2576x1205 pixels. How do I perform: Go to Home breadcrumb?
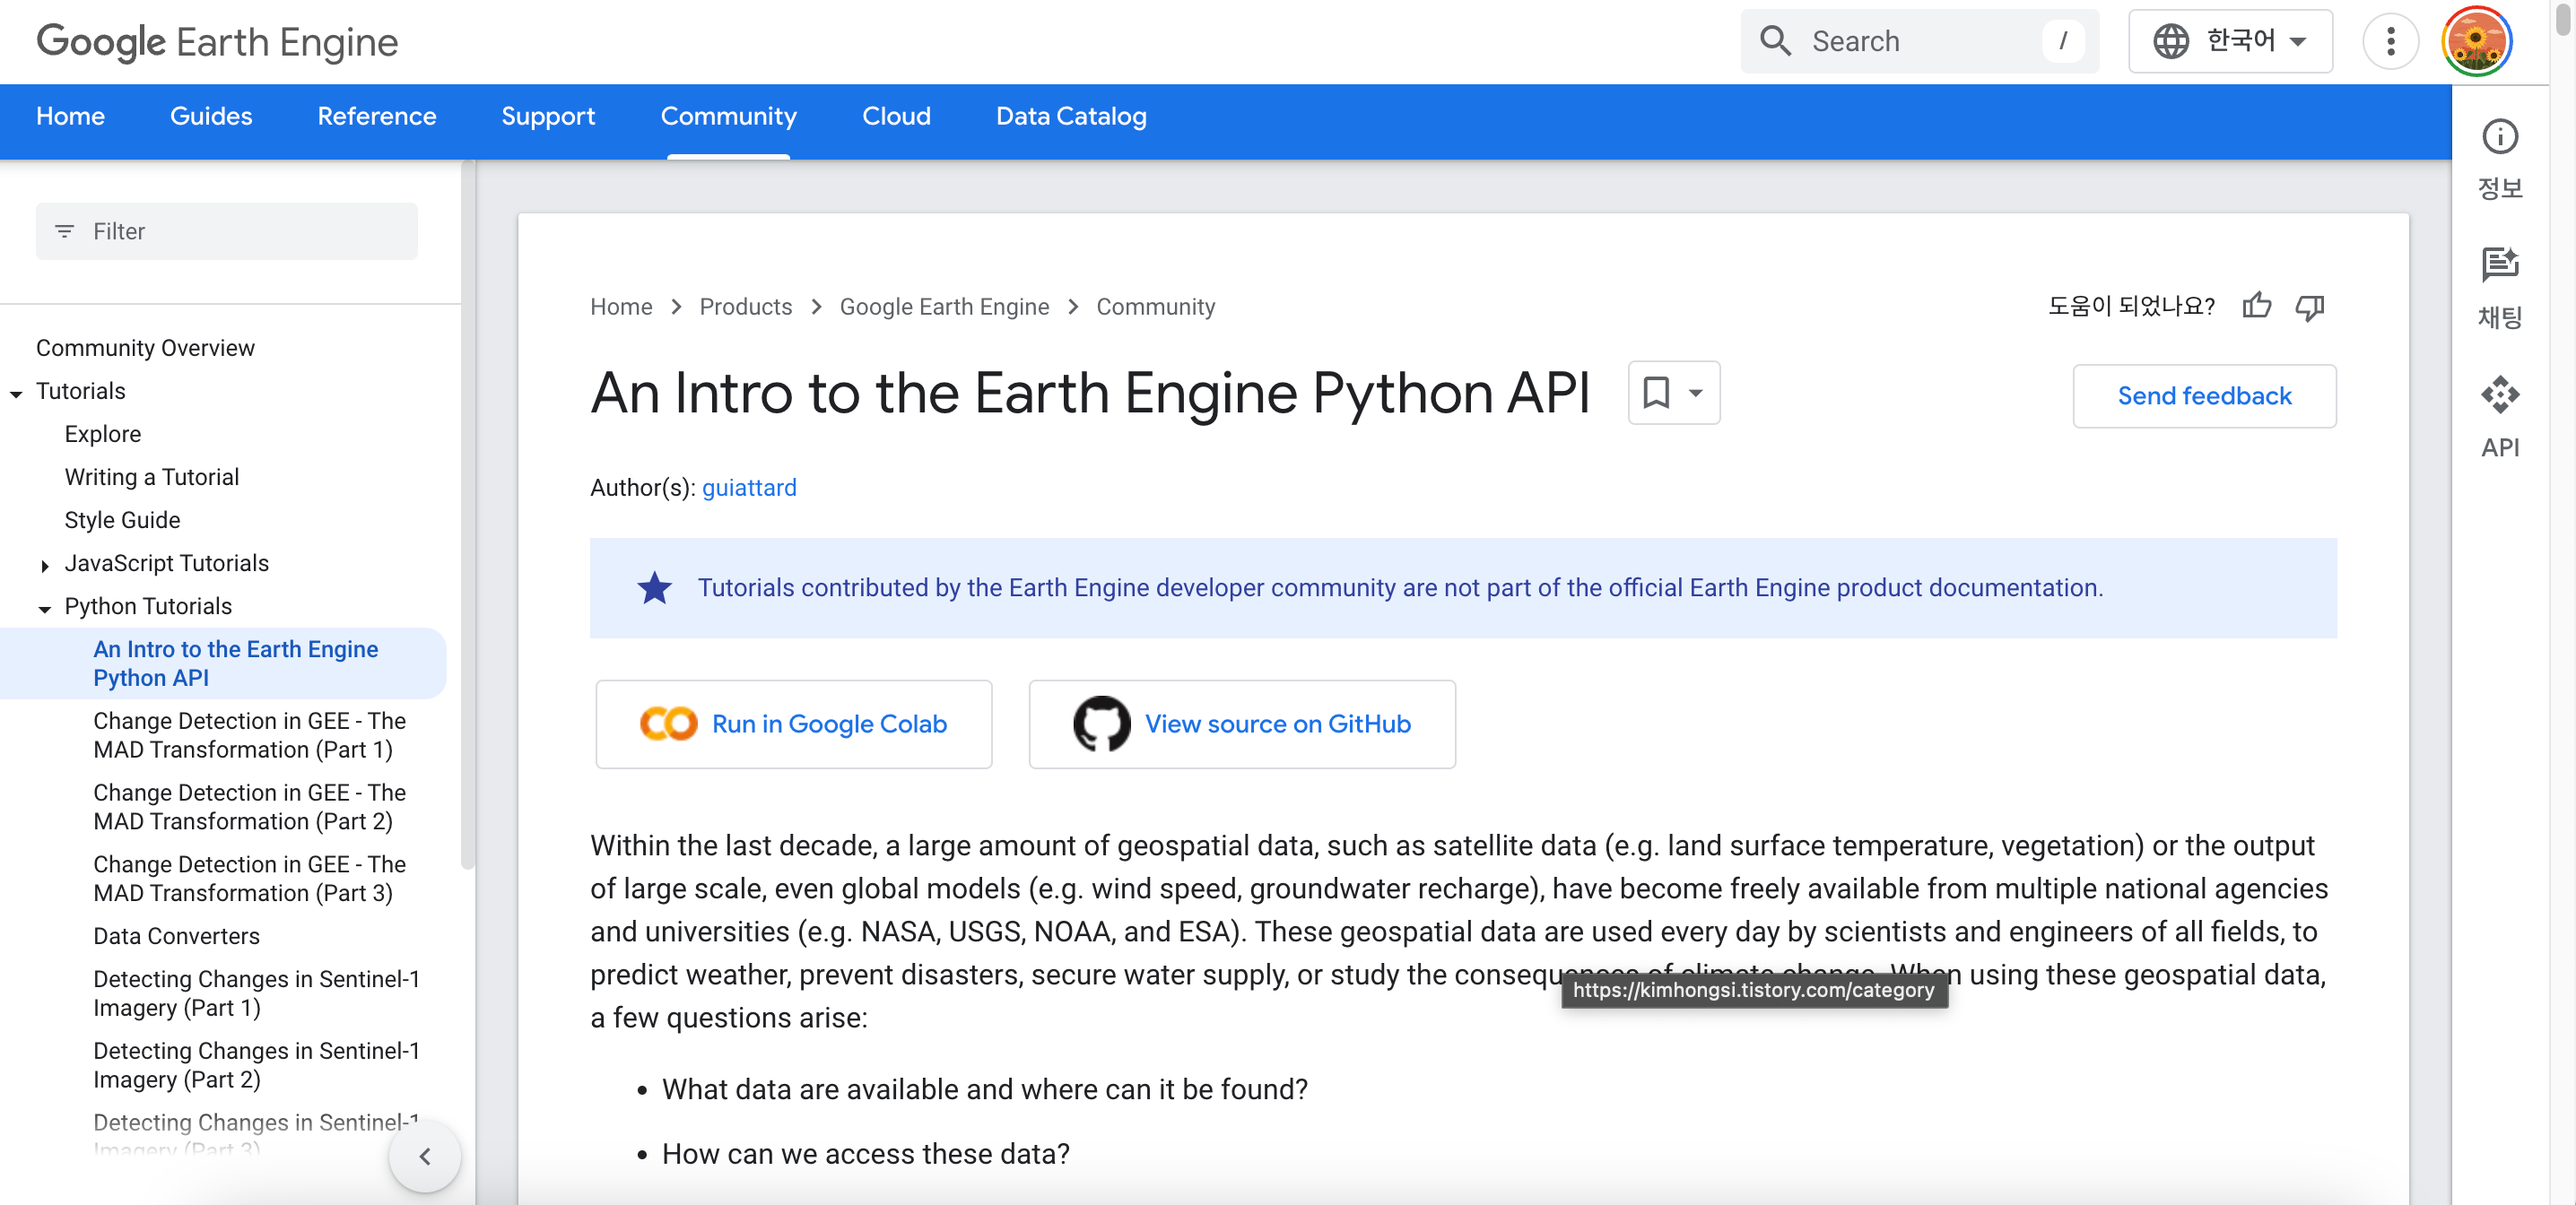pyautogui.click(x=621, y=306)
